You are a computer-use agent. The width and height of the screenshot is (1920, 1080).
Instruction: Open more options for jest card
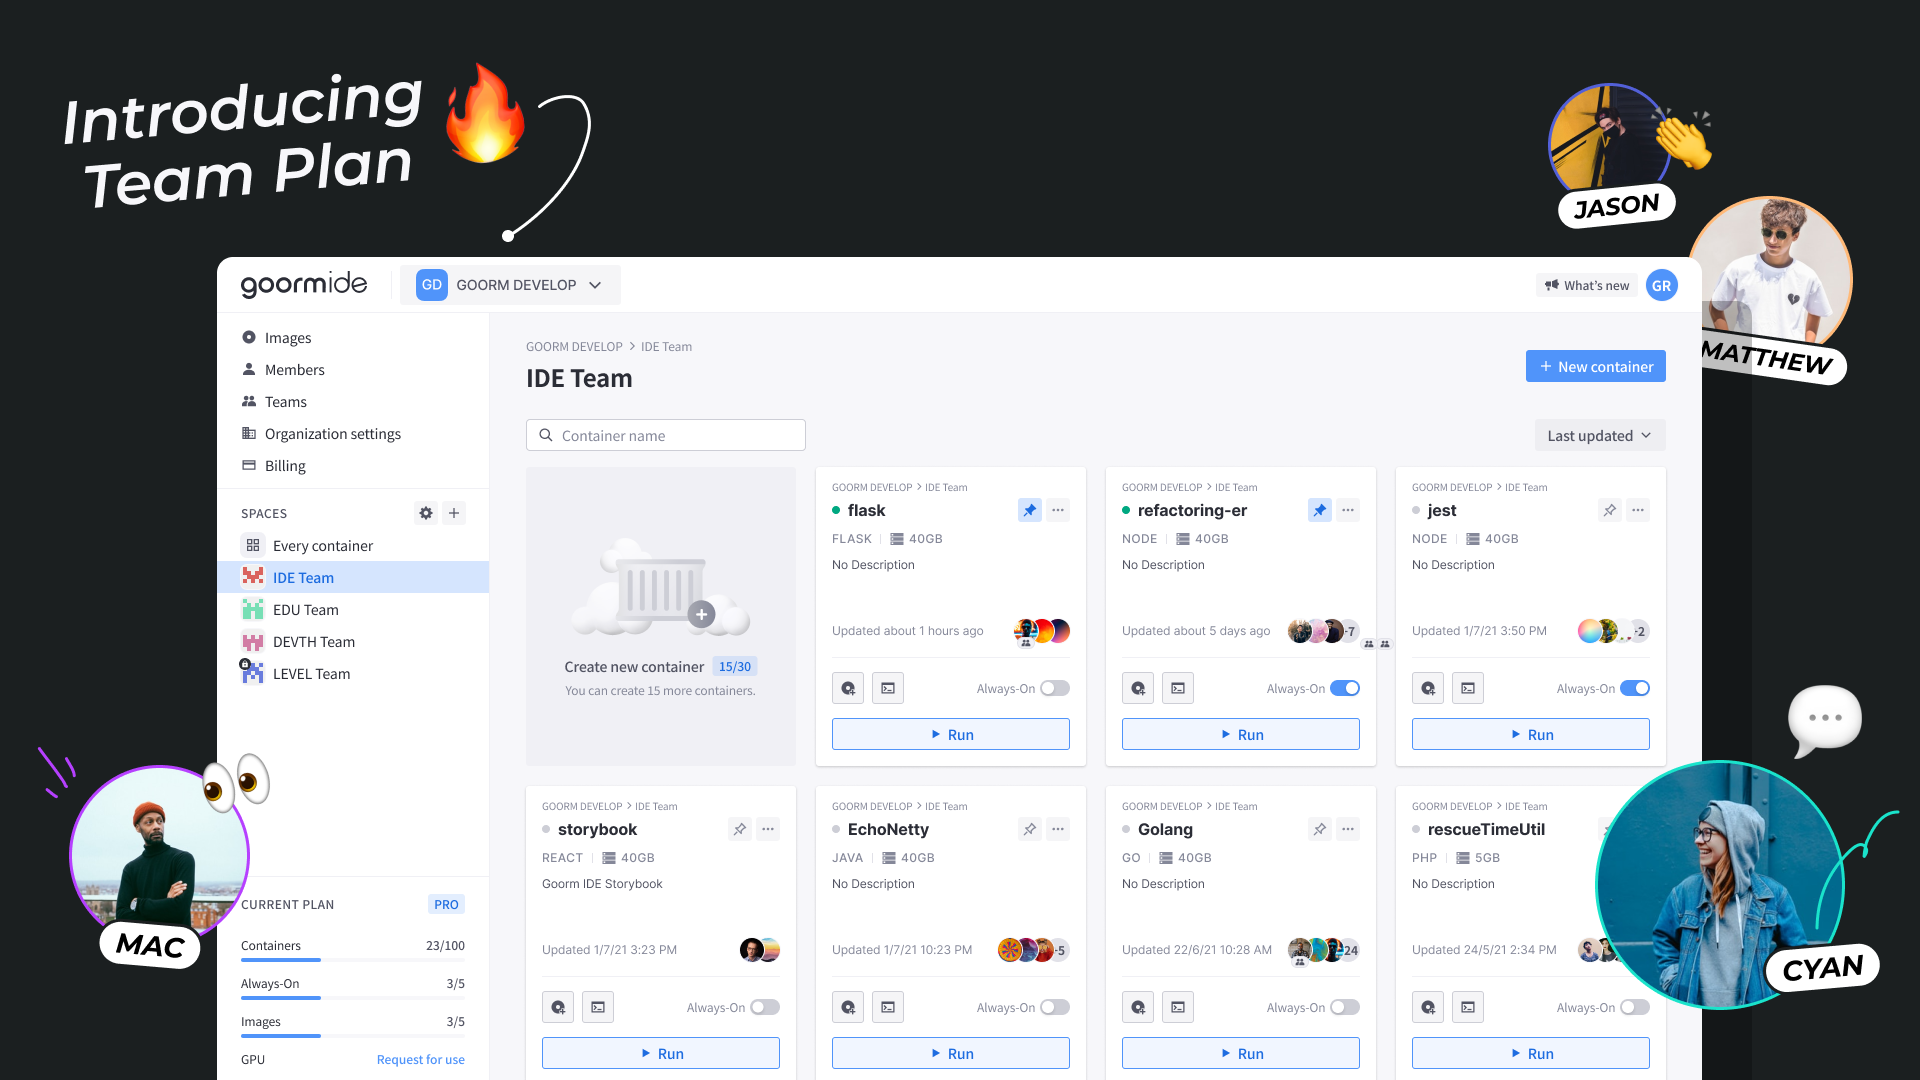(x=1638, y=510)
